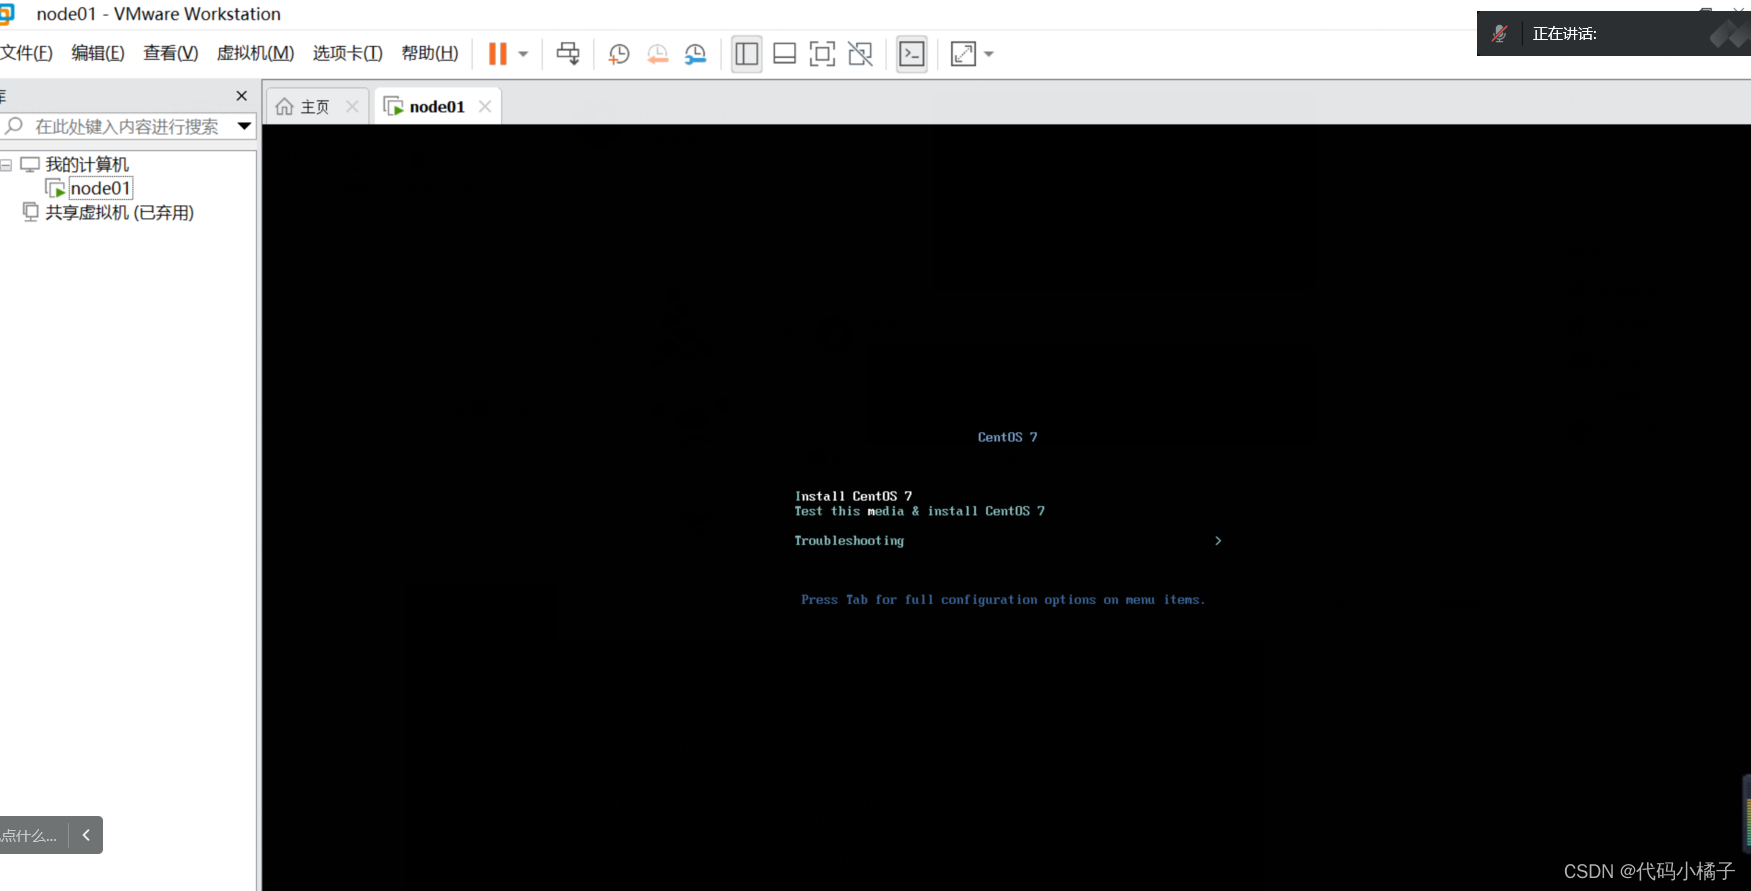Click the chat input box at bottom-left

31,835
